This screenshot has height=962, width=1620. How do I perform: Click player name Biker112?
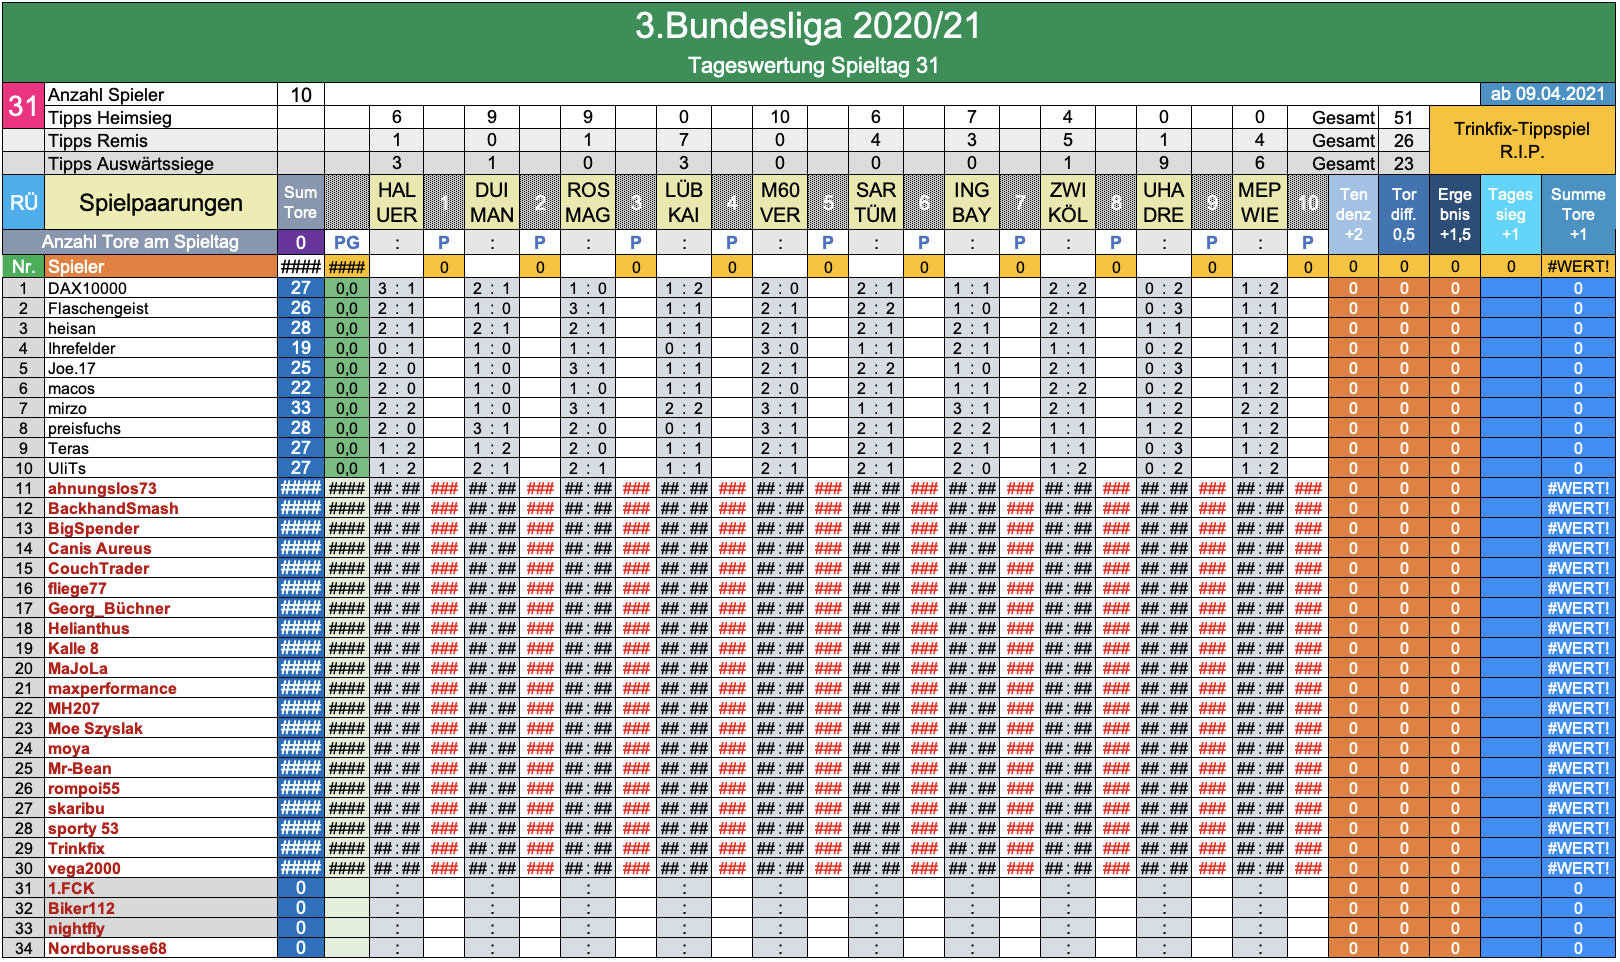coord(81,908)
